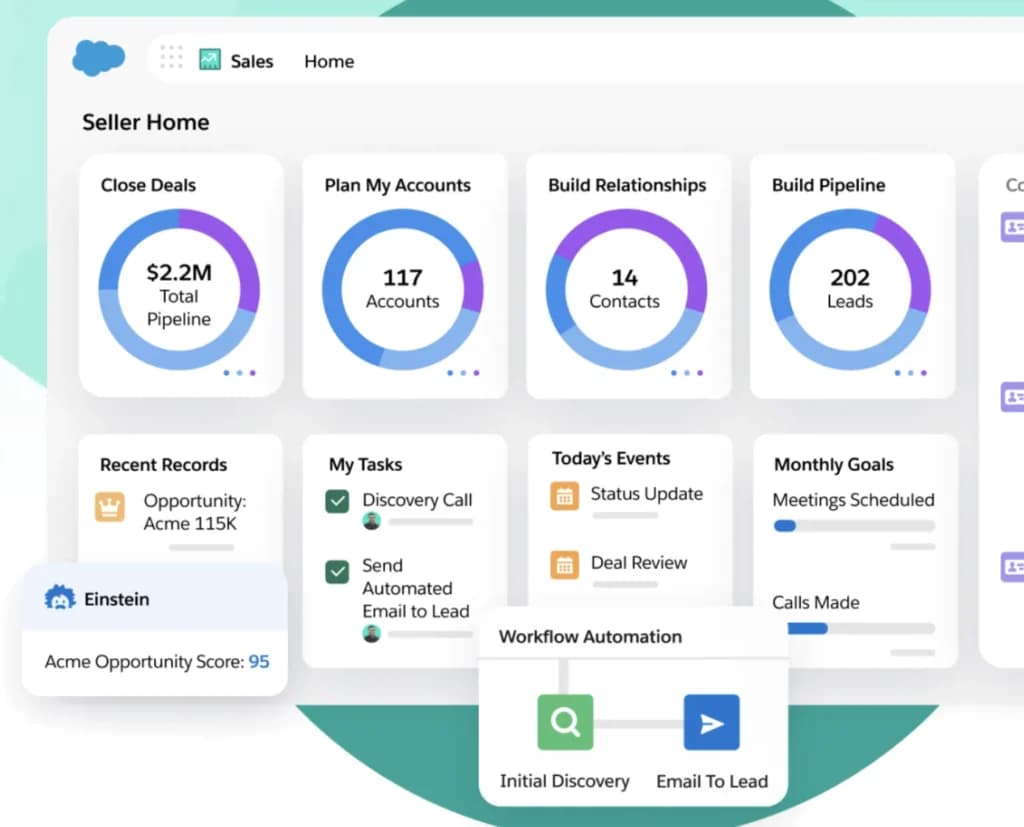Click the 117 Accounts donut chart
Viewport: 1024px width, 827px height.
point(402,289)
